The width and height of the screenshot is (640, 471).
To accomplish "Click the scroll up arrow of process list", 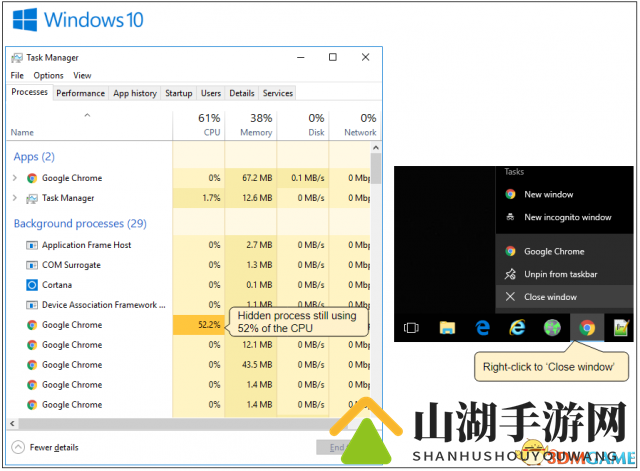I will tap(376, 147).
